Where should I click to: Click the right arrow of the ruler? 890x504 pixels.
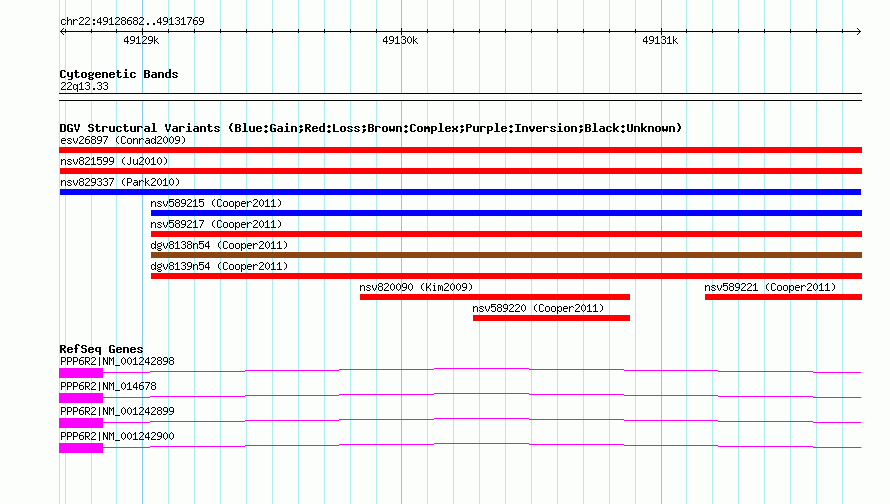pyautogui.click(x=859, y=31)
